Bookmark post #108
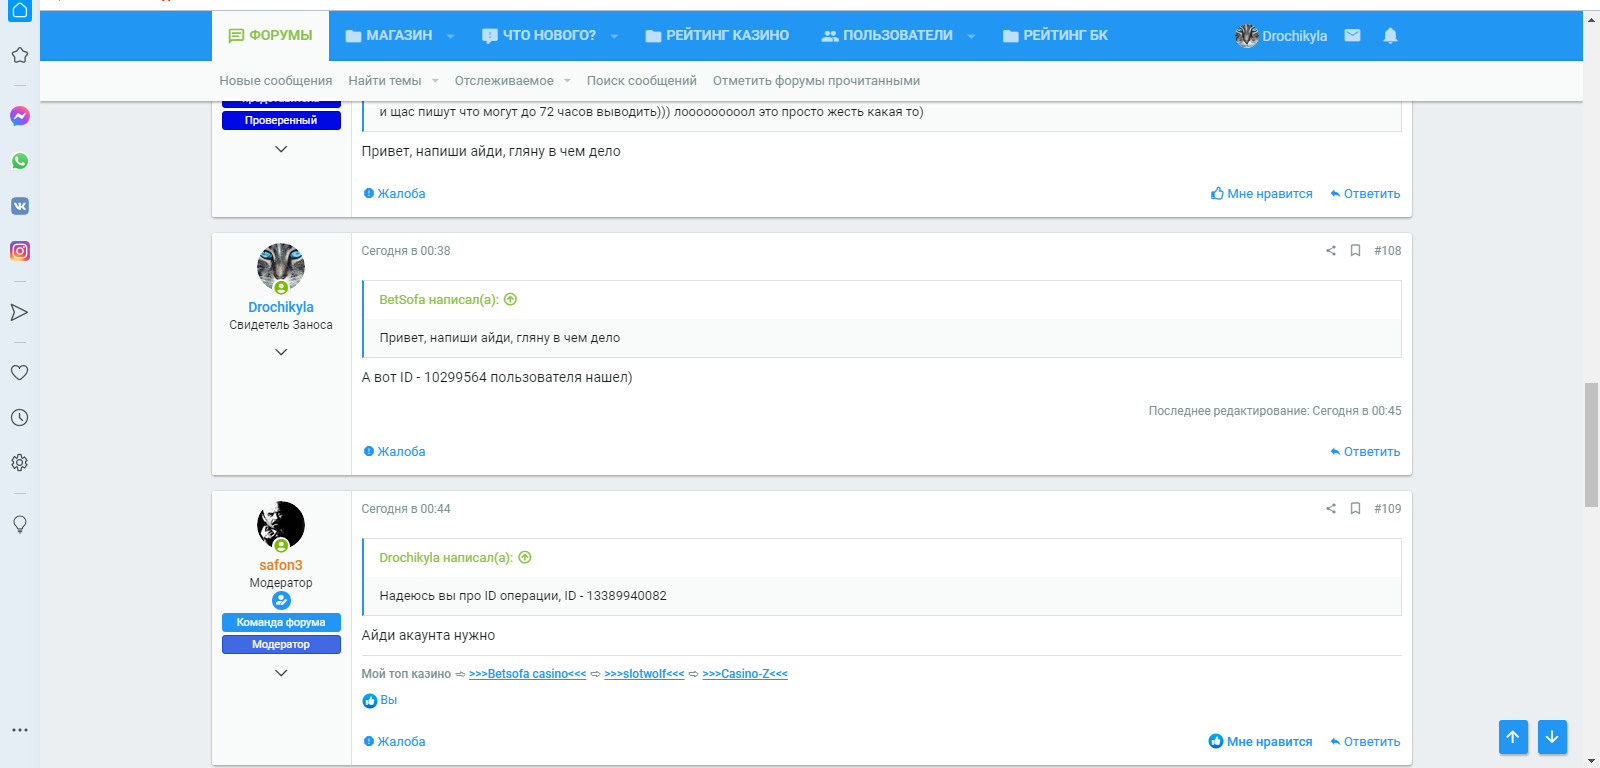 tap(1355, 251)
